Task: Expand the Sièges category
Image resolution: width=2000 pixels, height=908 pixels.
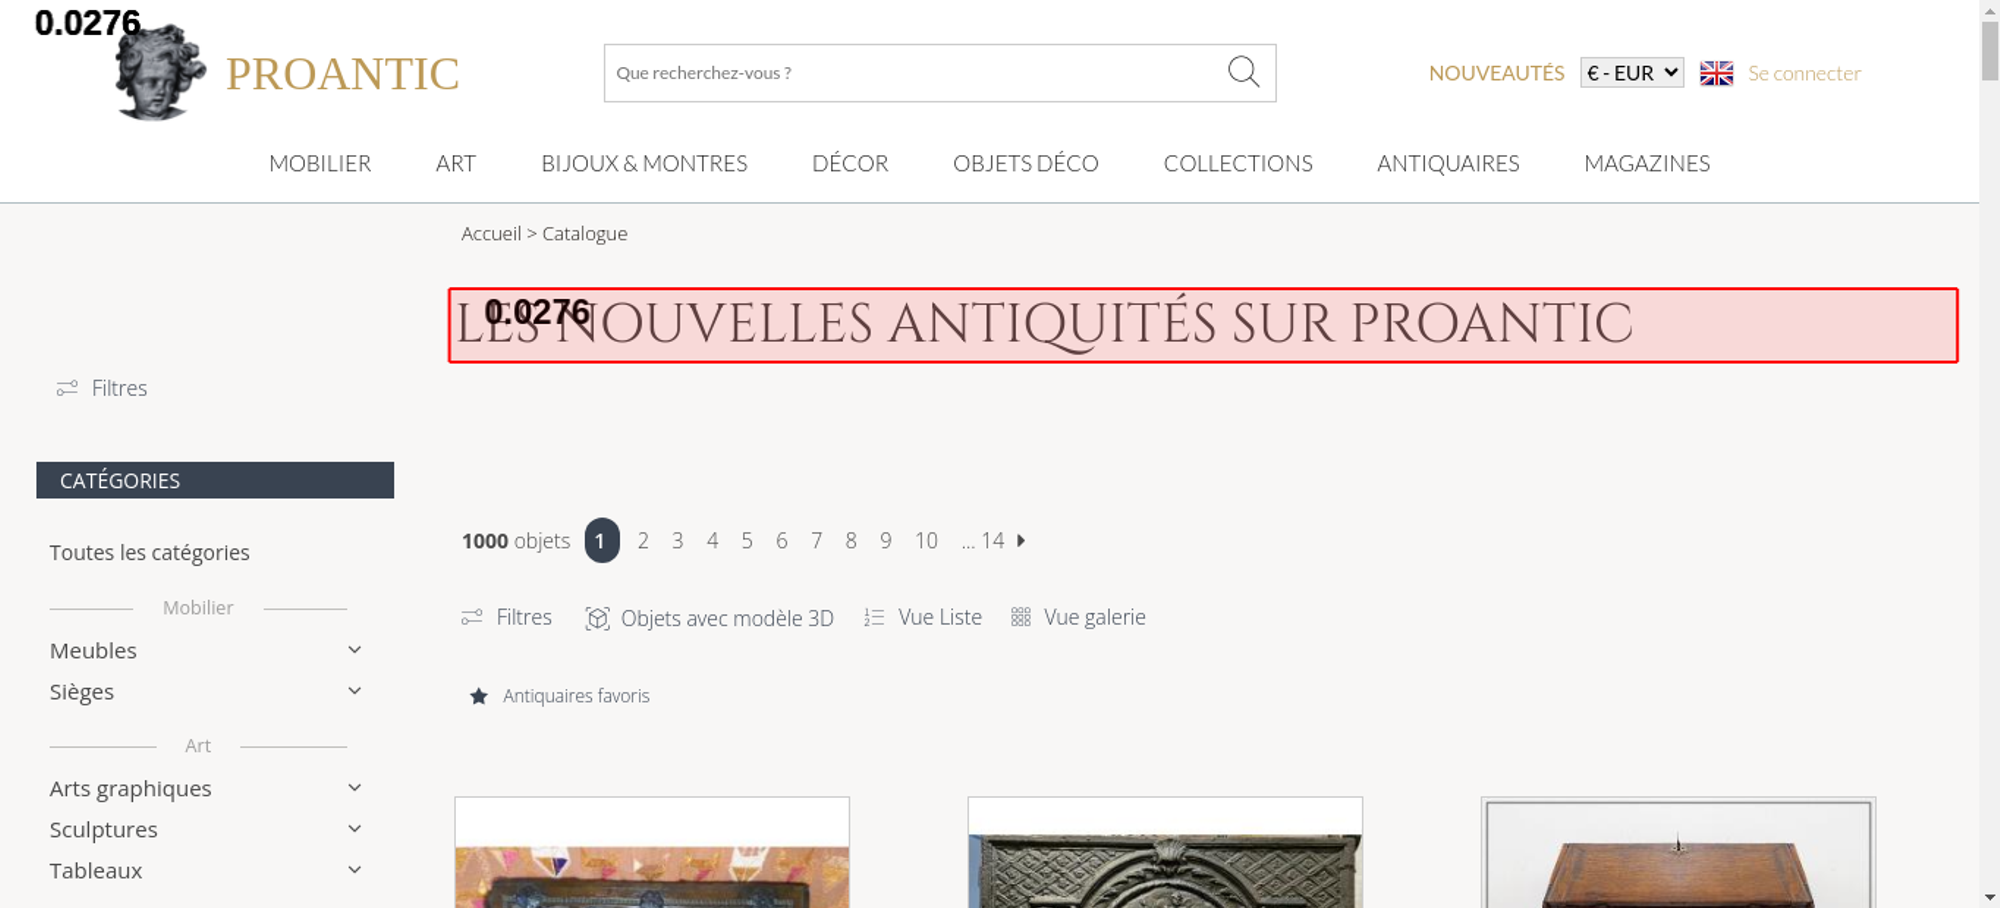Action: click(x=354, y=691)
